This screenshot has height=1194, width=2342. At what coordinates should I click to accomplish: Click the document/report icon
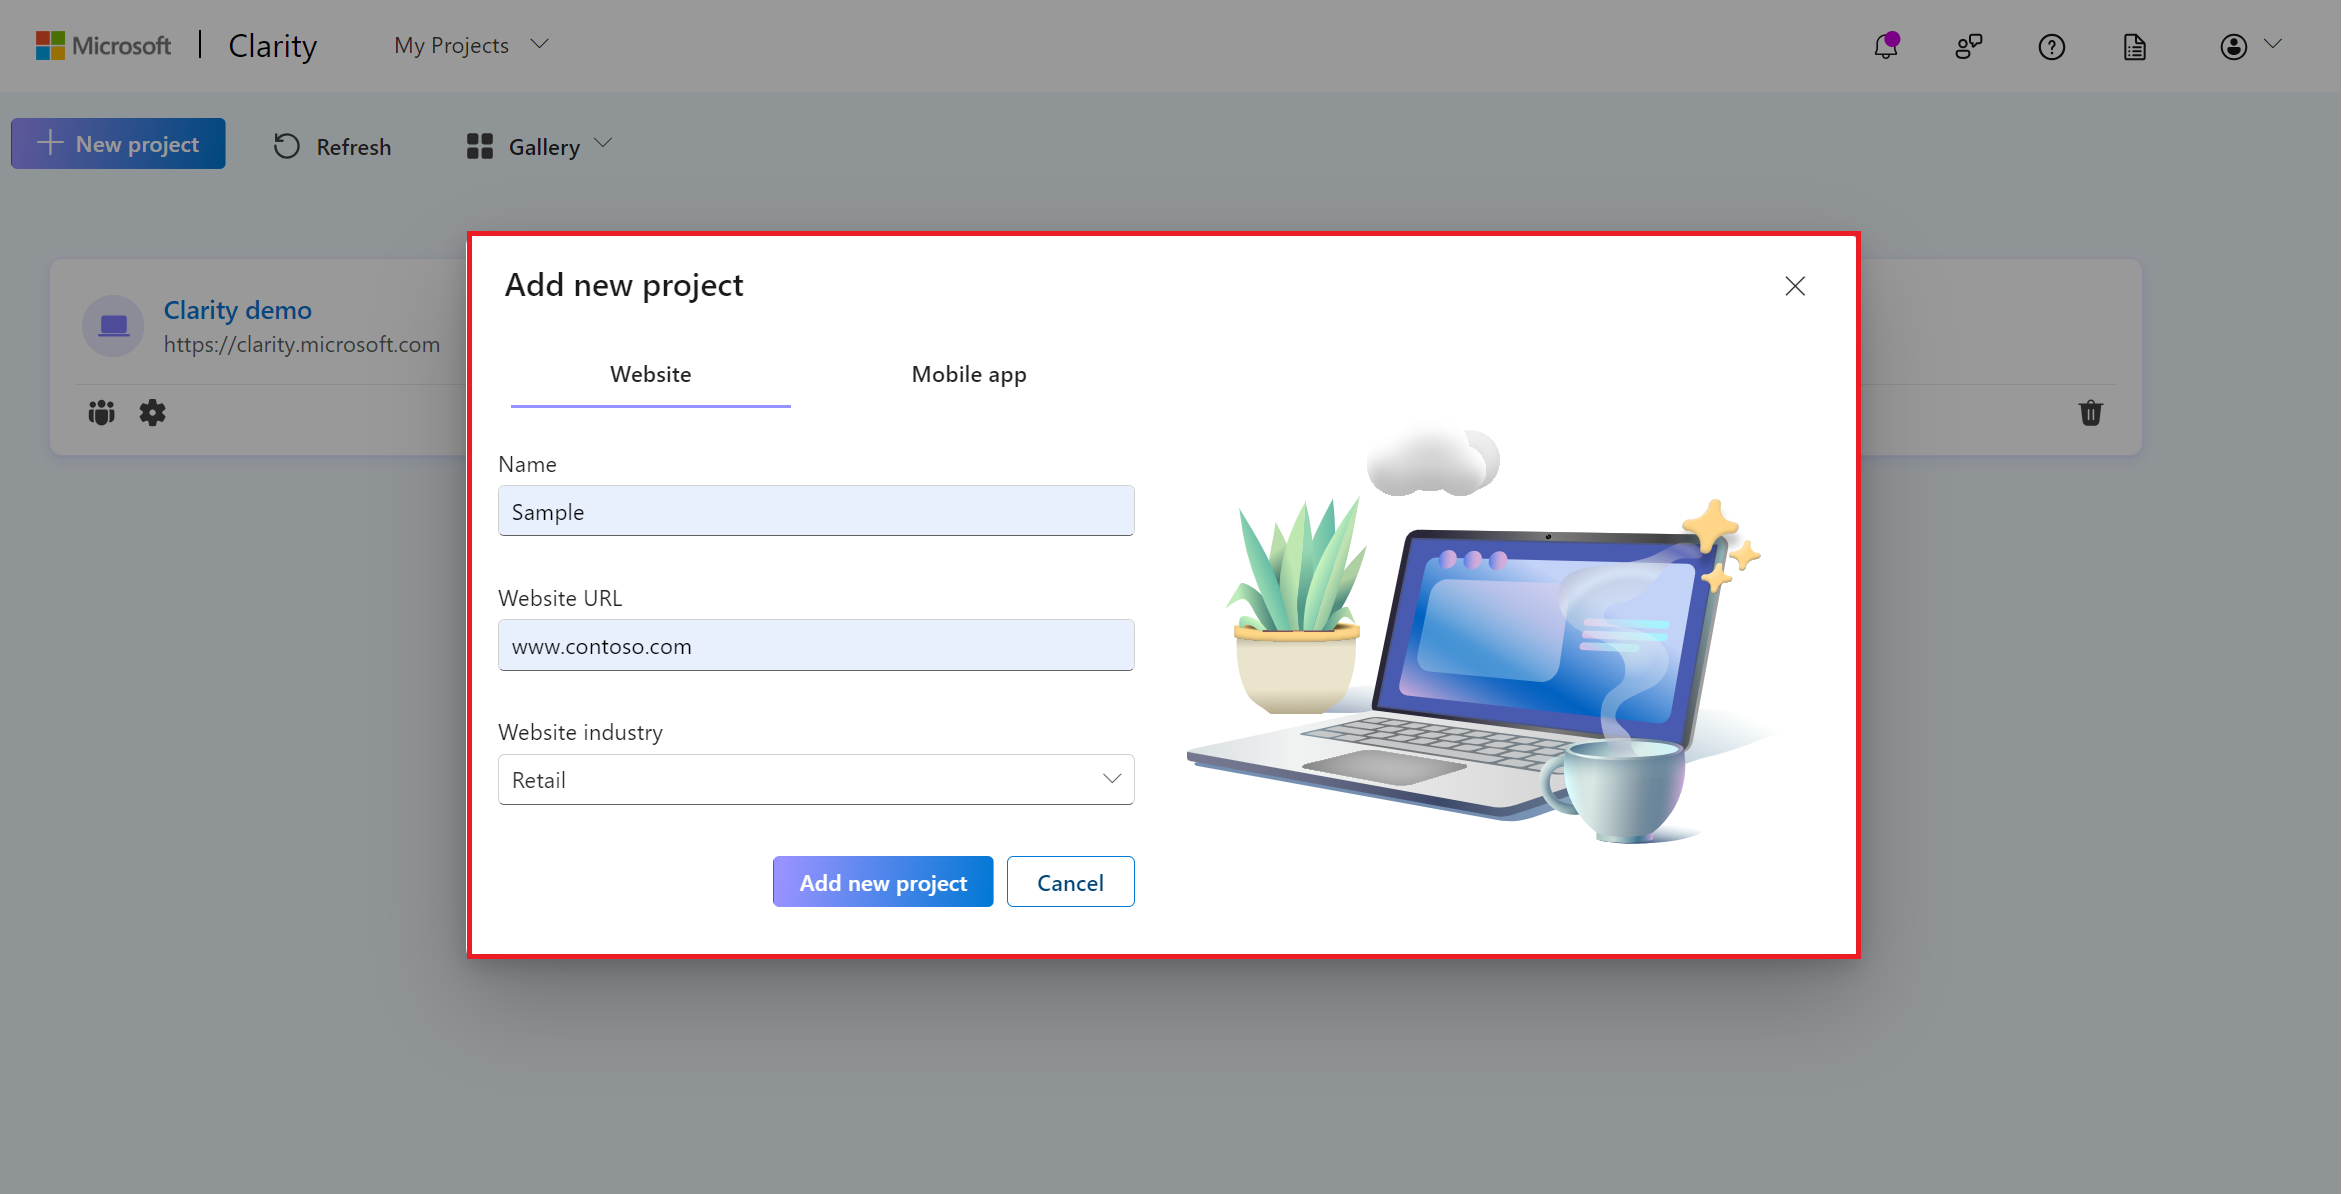coord(2135,46)
